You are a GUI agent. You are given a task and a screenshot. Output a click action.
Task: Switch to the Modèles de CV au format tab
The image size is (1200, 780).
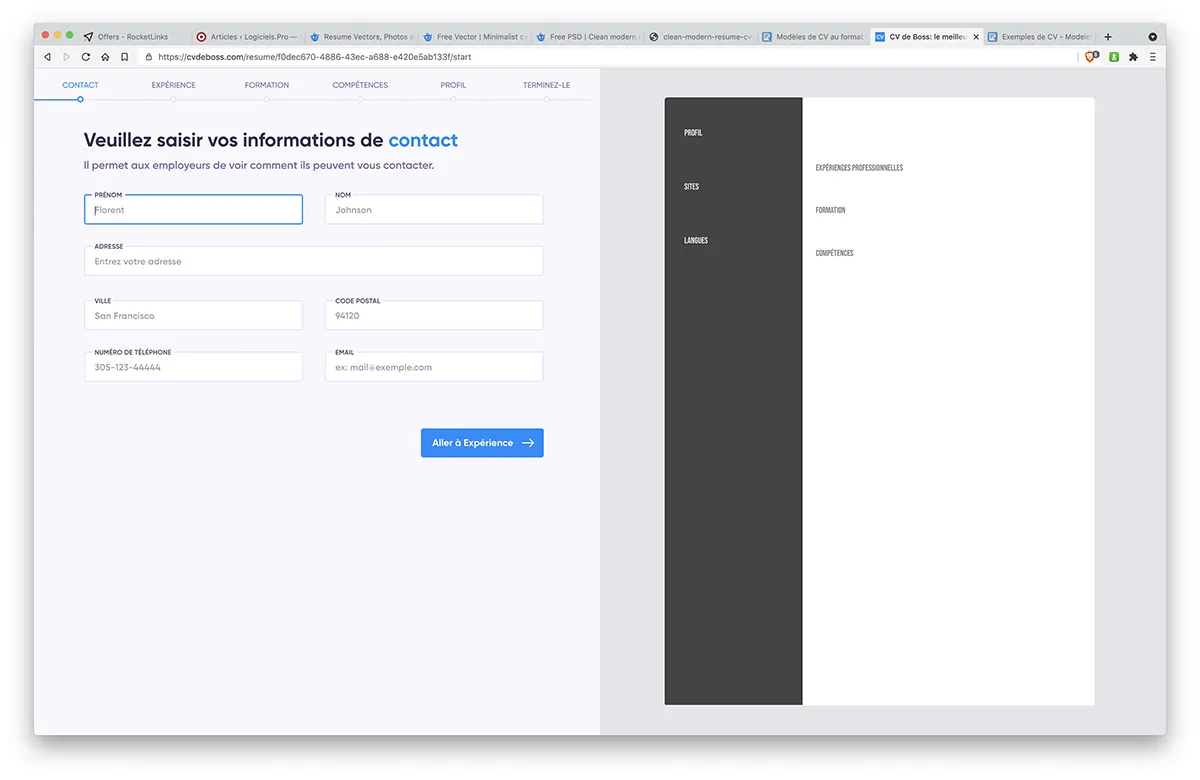814,37
